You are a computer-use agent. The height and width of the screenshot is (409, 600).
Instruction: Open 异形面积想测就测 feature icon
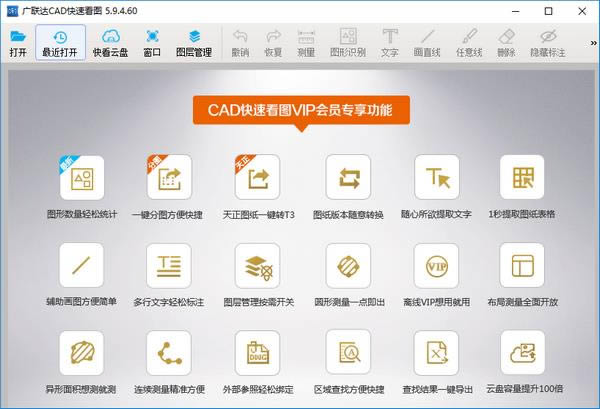pyautogui.click(x=82, y=353)
